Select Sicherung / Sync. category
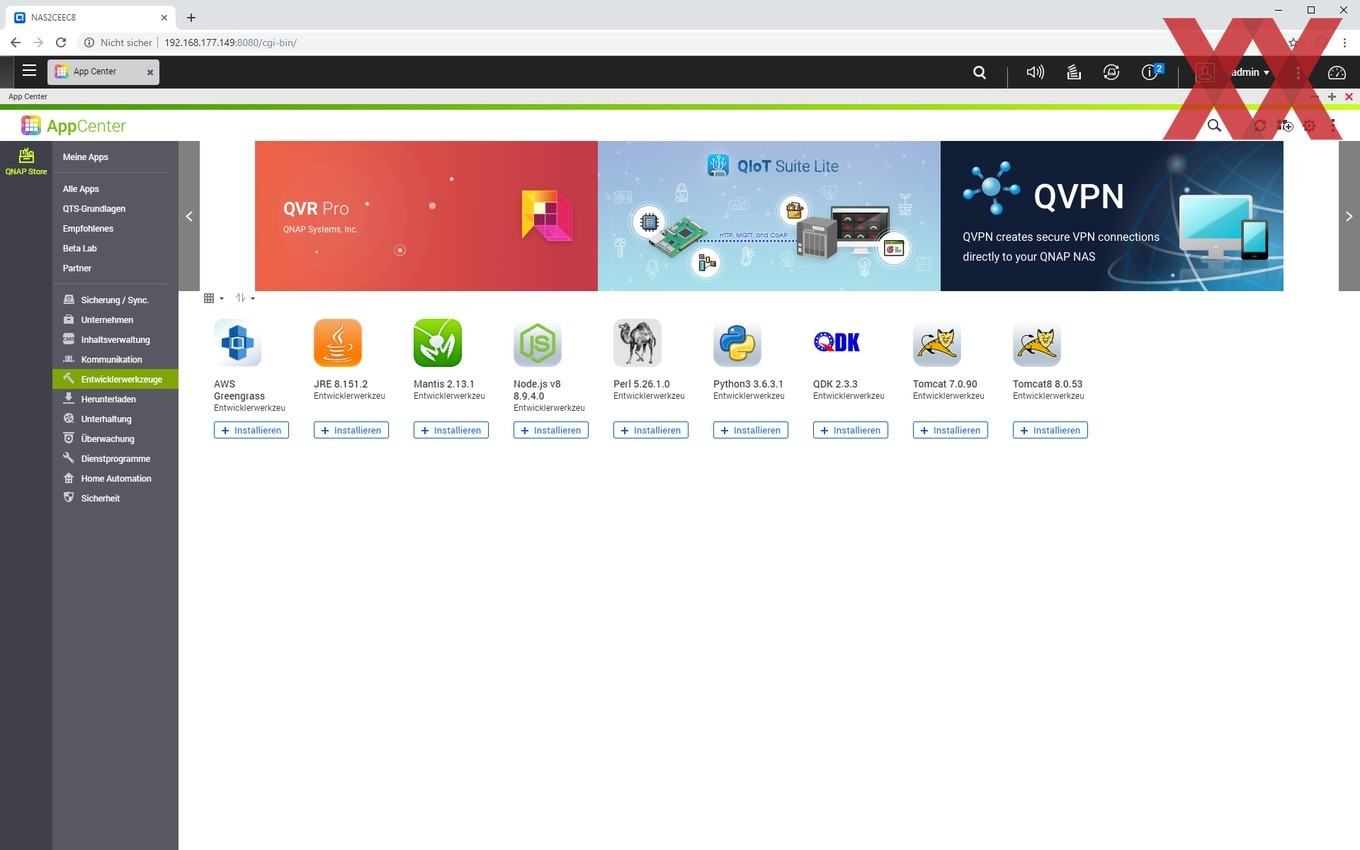Image resolution: width=1360 pixels, height=850 pixels. pos(115,300)
